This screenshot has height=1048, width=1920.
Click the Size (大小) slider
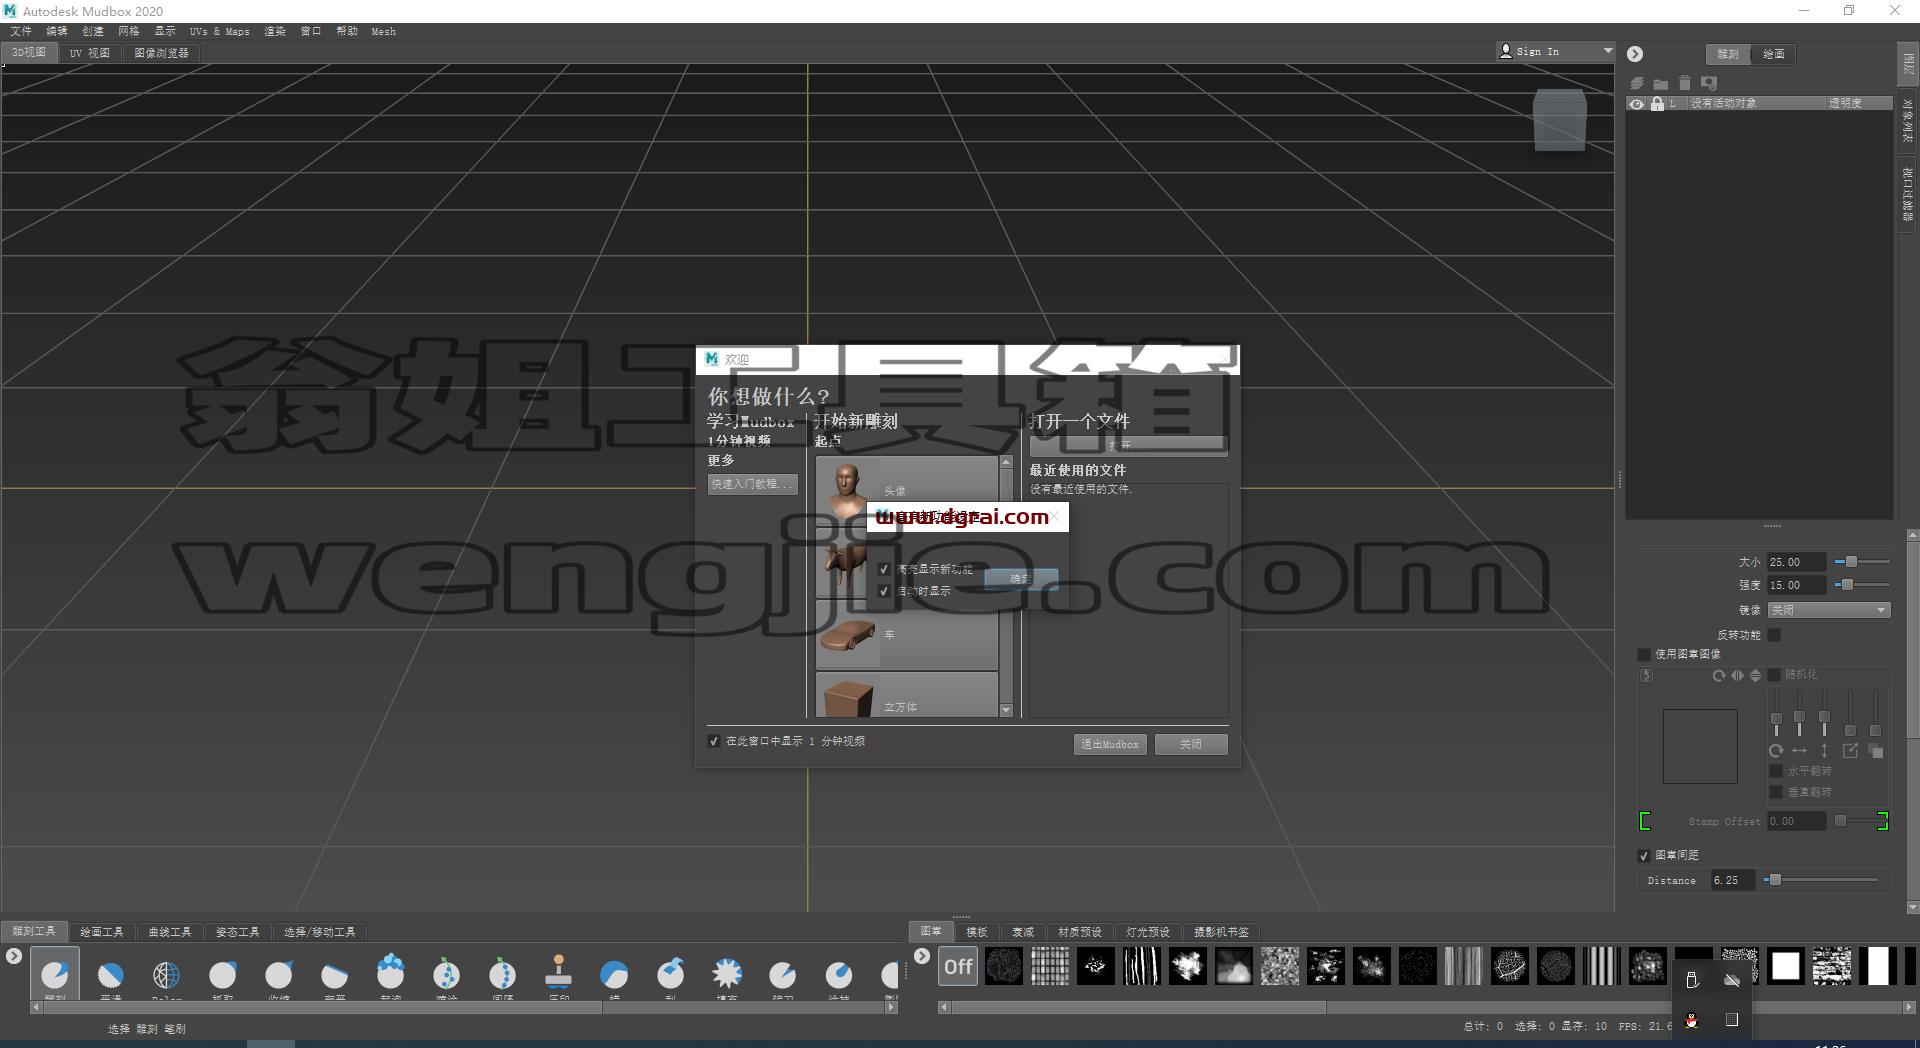tap(1862, 562)
